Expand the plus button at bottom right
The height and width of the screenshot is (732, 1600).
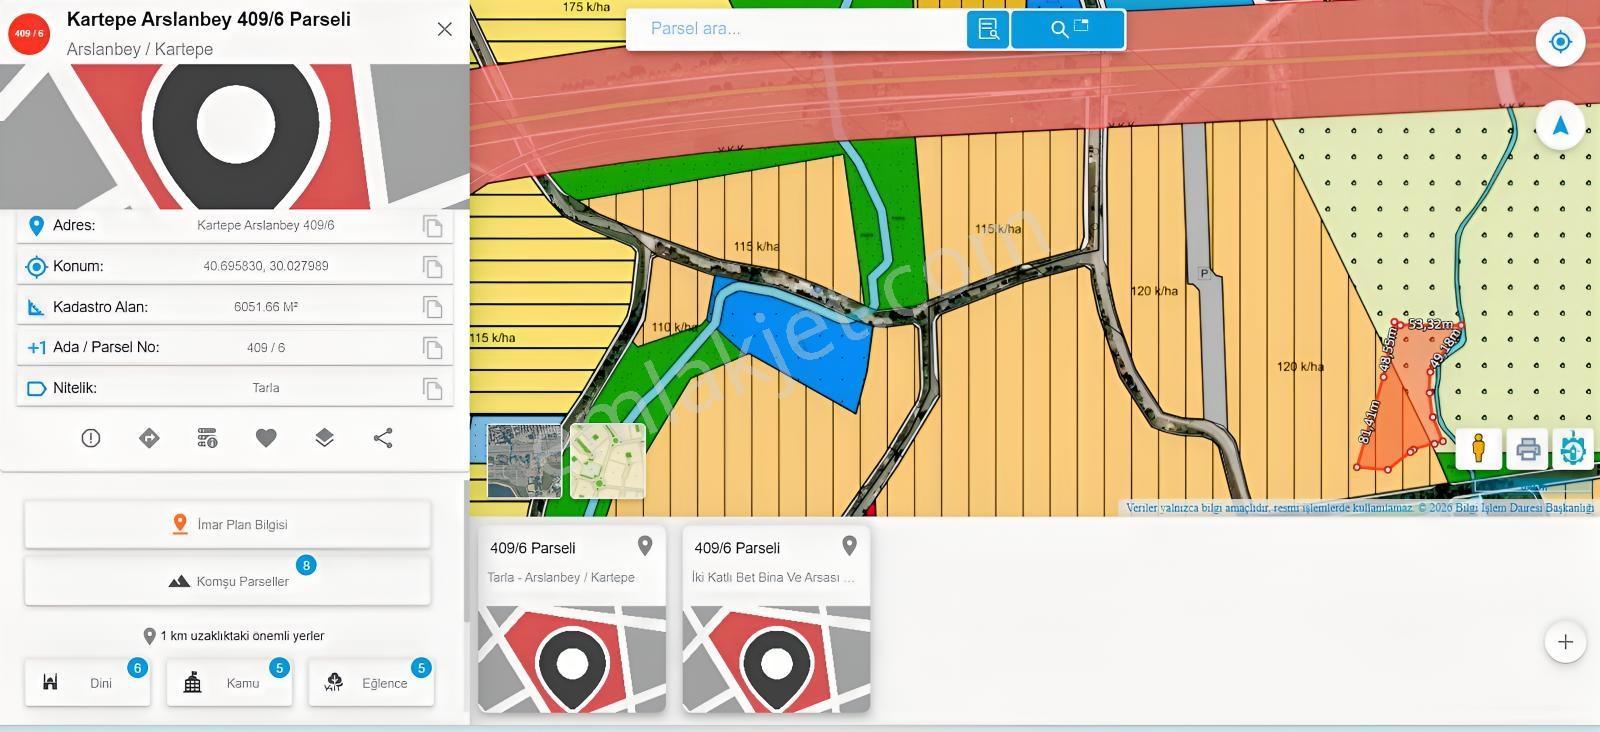[x=1566, y=642]
